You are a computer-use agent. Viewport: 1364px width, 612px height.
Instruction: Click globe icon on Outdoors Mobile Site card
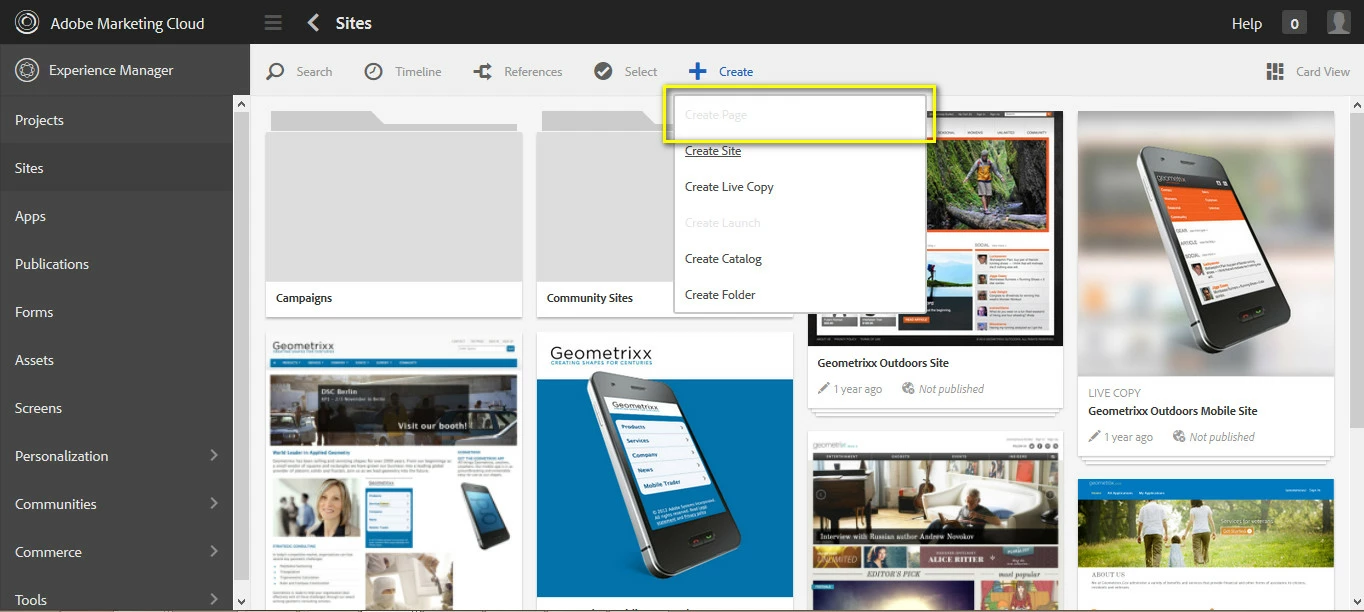(1179, 436)
